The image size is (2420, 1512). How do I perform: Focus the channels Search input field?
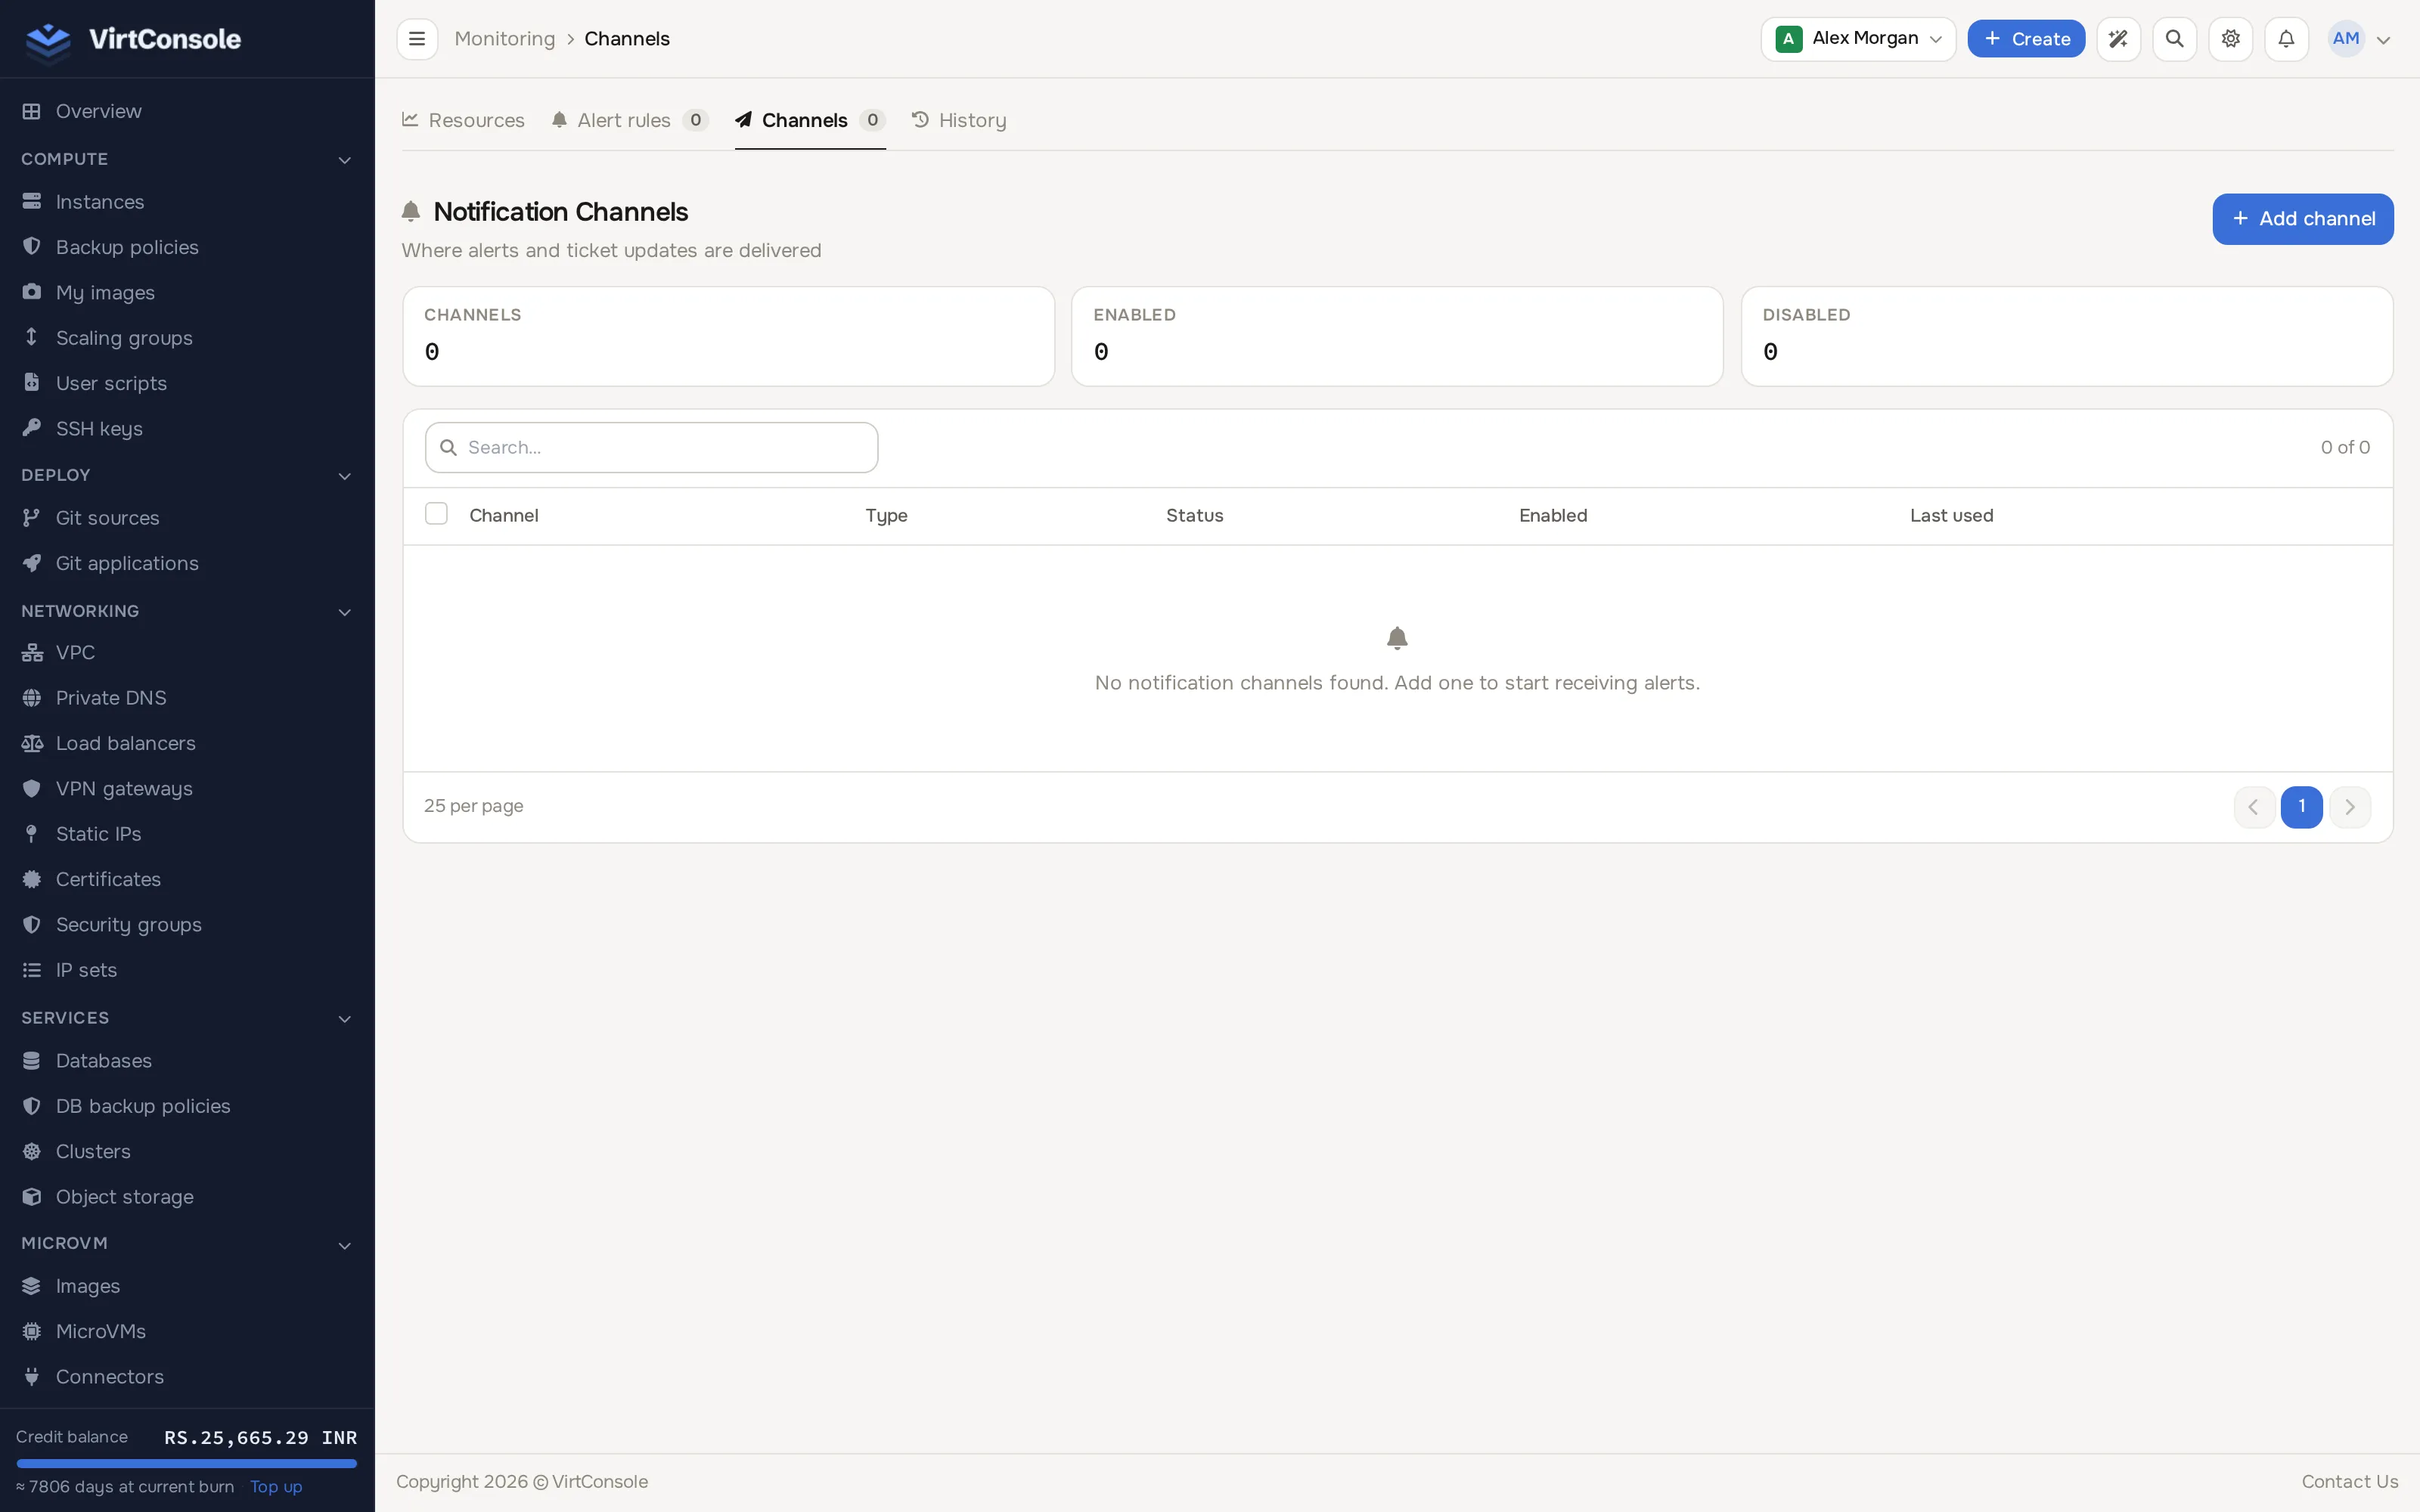(x=652, y=447)
